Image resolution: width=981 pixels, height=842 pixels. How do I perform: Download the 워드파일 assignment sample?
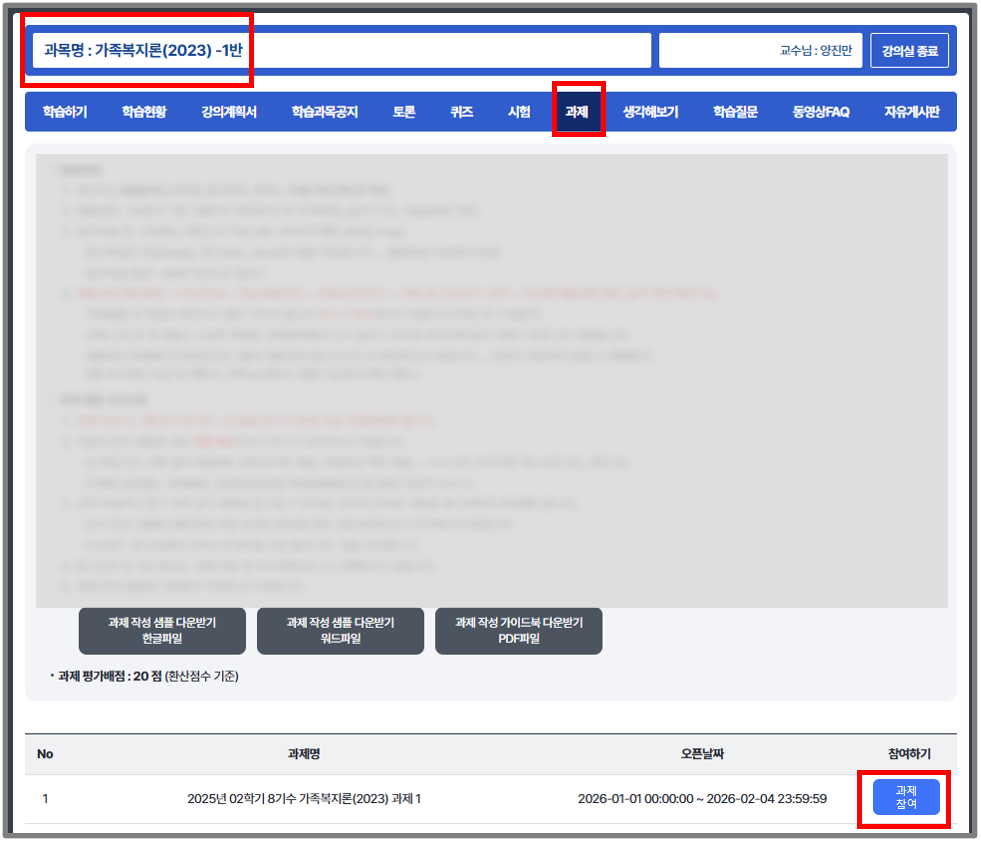340,630
